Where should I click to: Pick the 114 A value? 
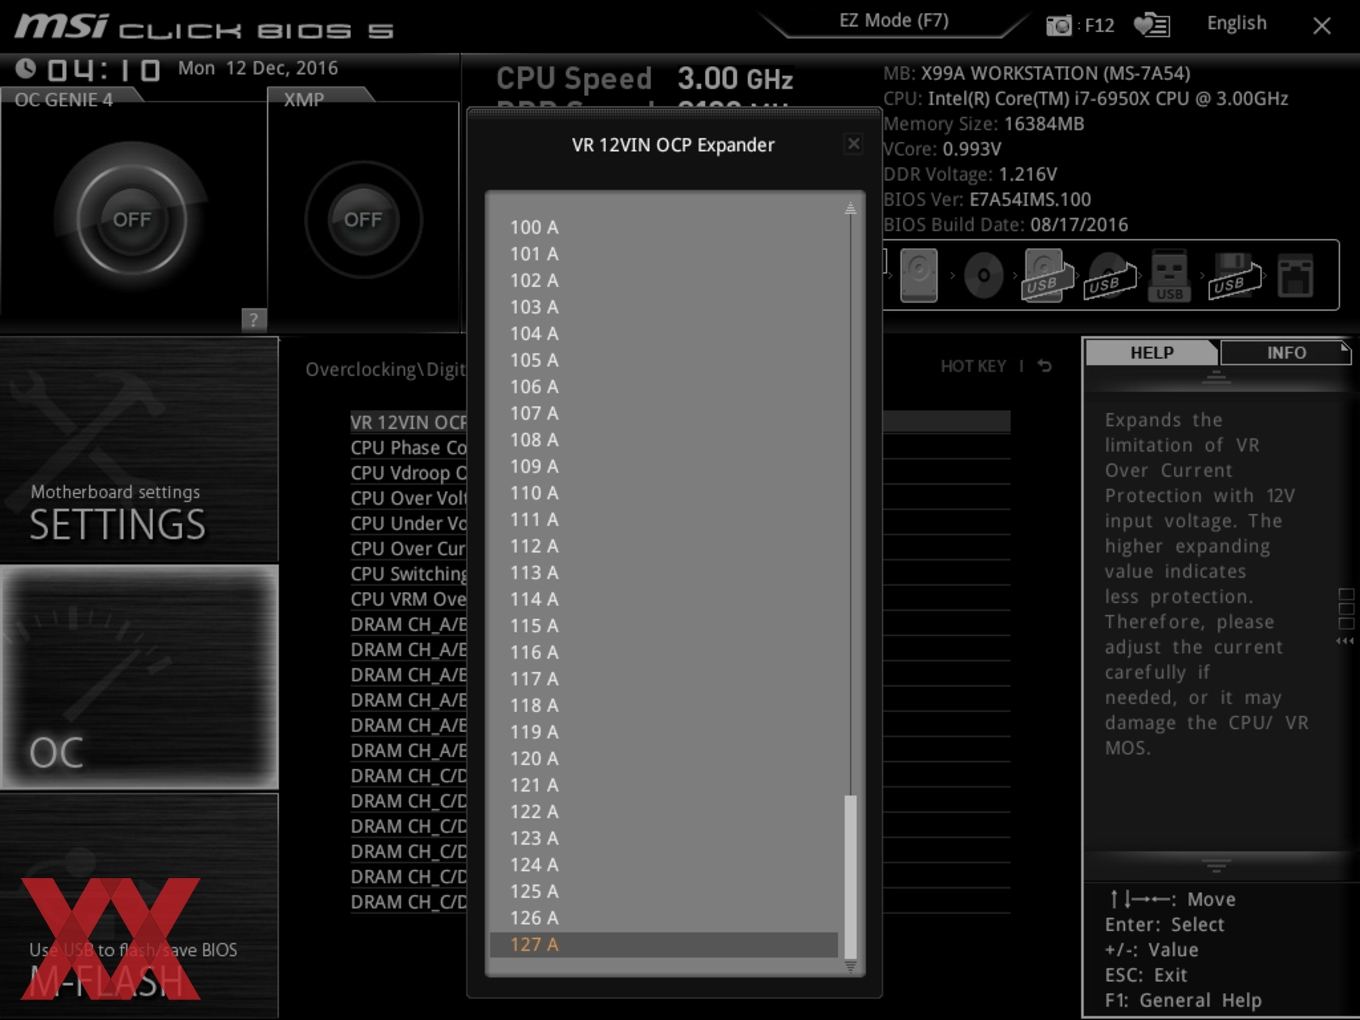click(664, 599)
